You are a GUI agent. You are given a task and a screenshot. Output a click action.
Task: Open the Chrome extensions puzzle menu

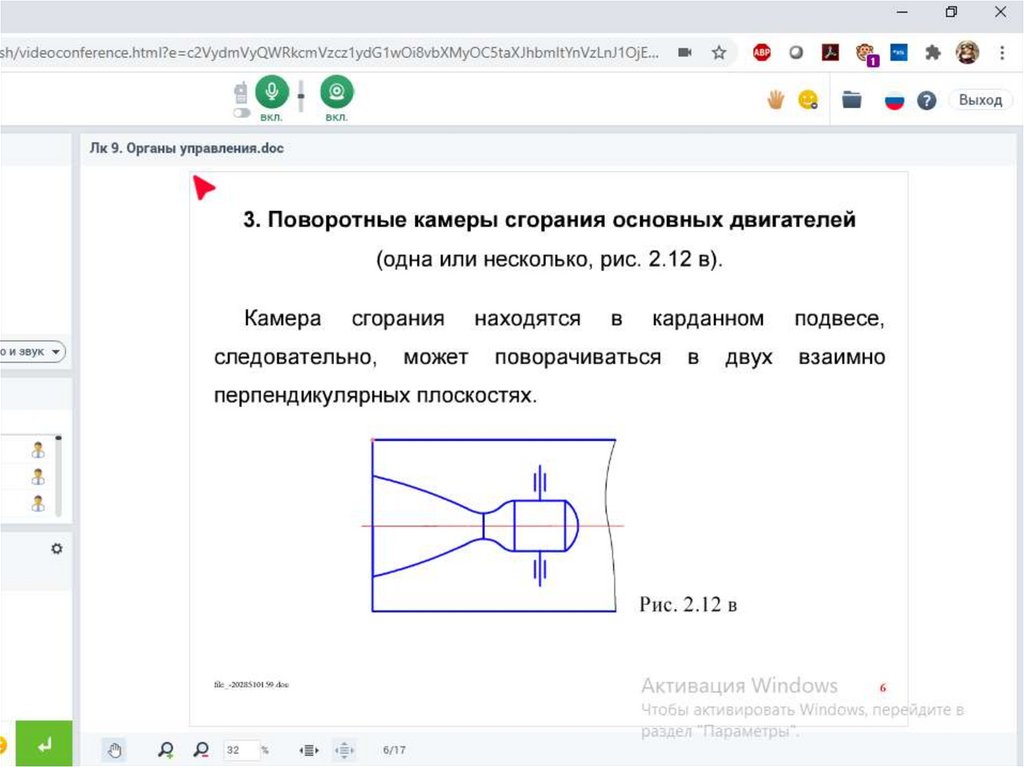(933, 53)
